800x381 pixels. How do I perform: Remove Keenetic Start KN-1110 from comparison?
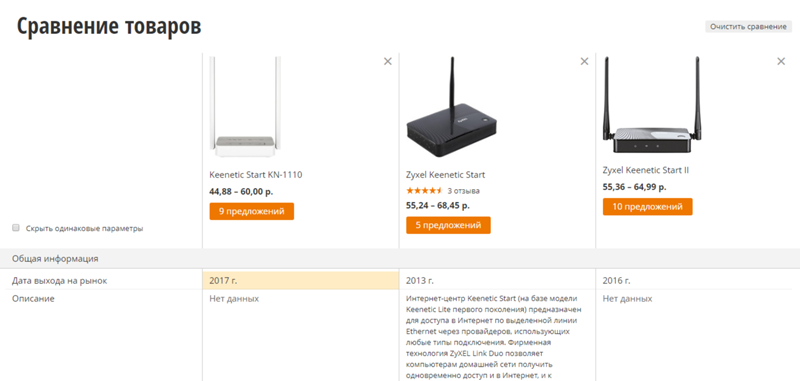[x=388, y=61]
